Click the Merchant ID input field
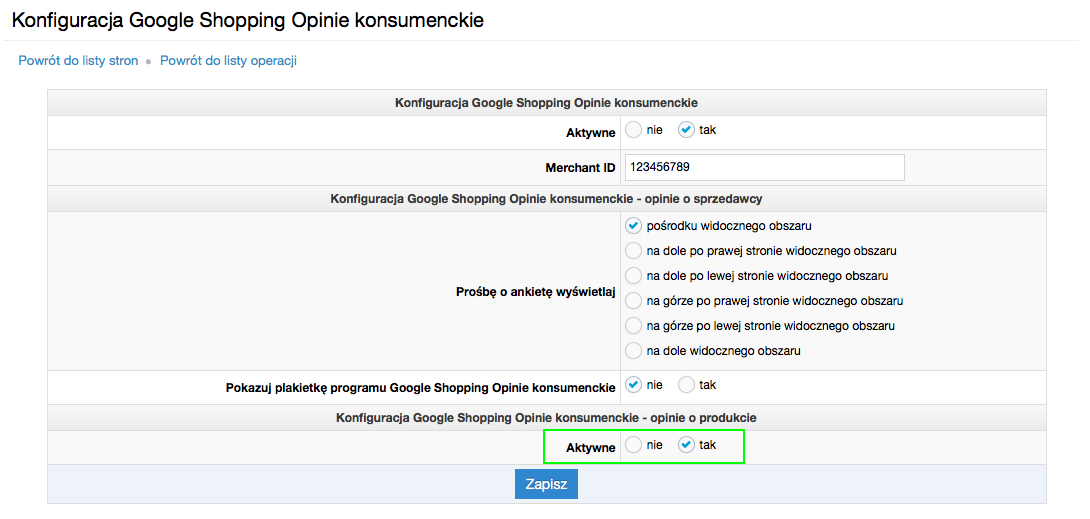1090x519 pixels. tap(764, 167)
